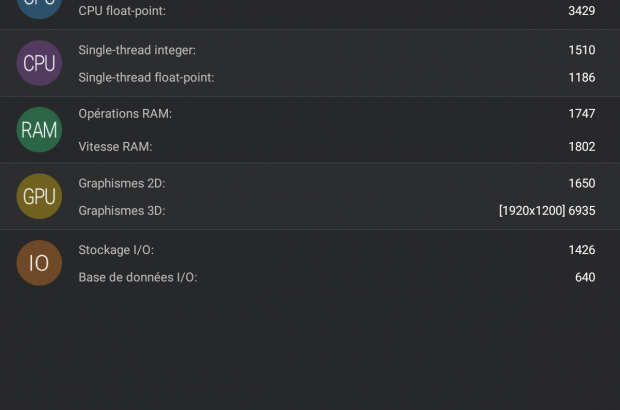Select the Single-thread integer row label
The image size is (620, 410).
[137, 50]
